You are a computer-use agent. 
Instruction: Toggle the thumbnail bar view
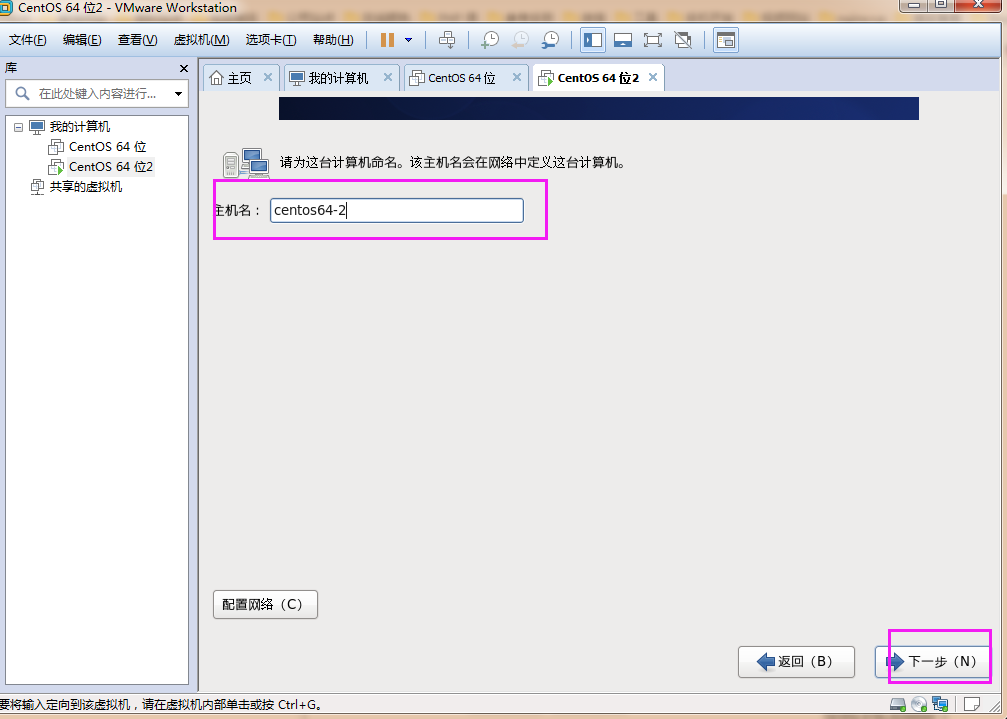623,40
